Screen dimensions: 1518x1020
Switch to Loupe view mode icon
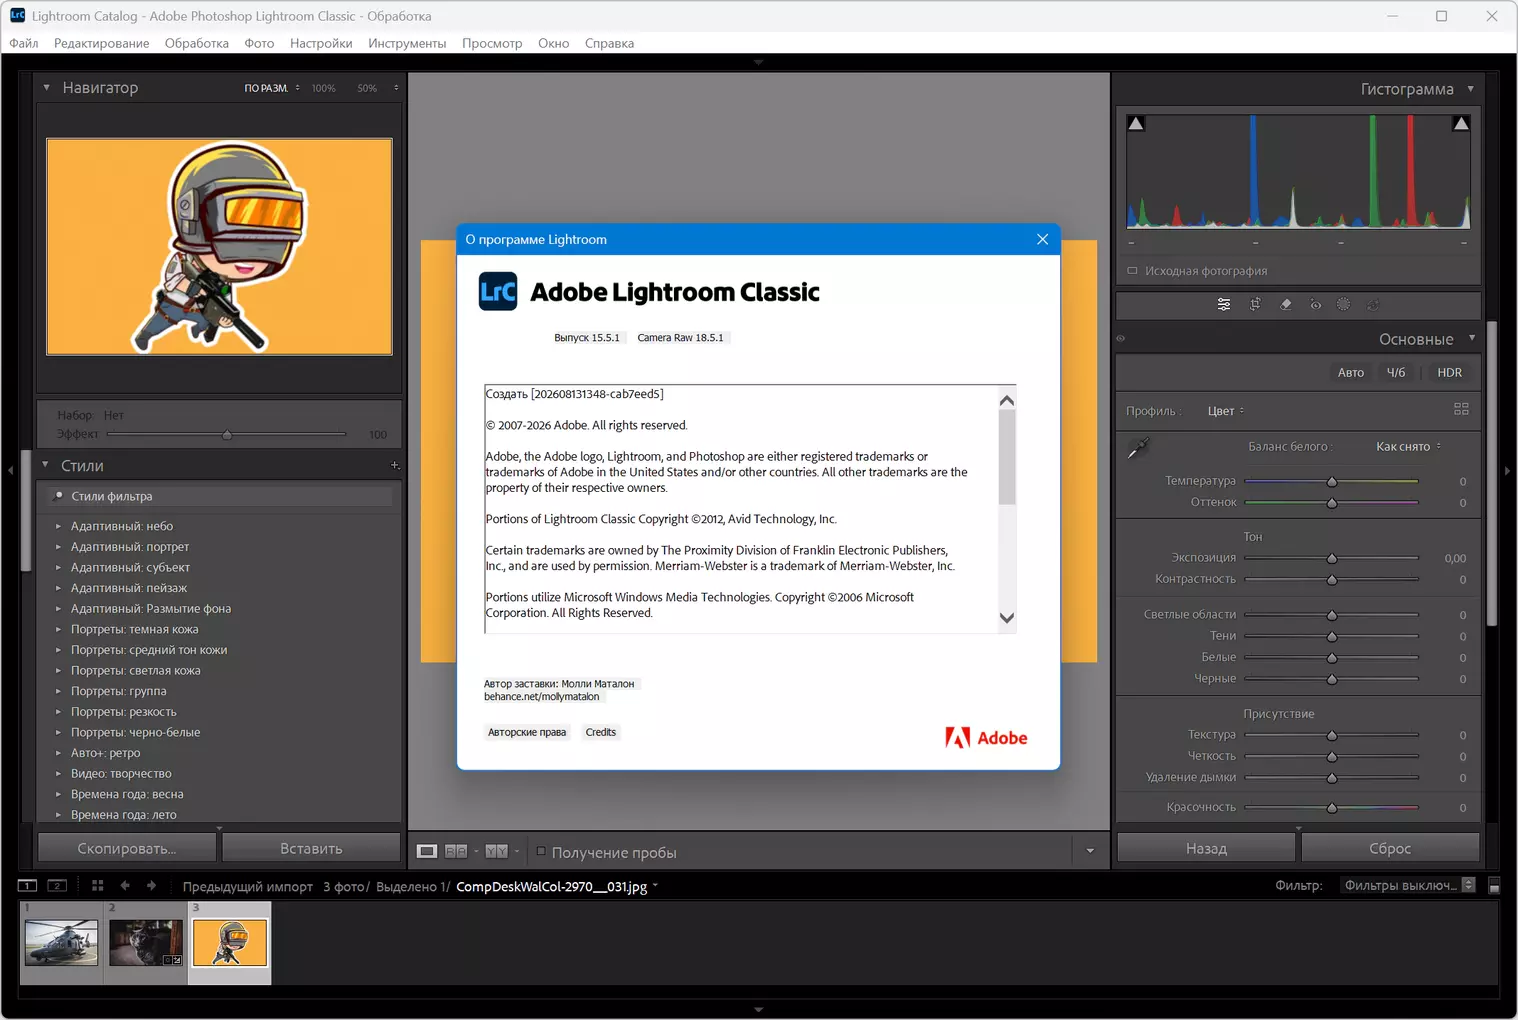tap(427, 851)
